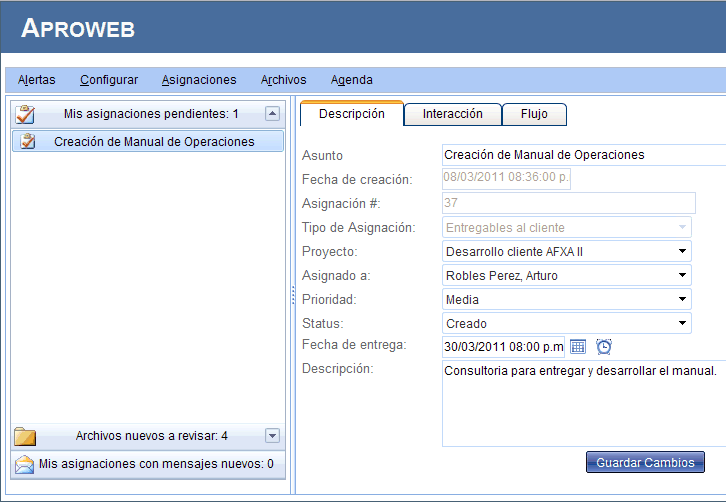Image resolution: width=726 pixels, height=502 pixels.
Task: Open the clock time picker for Fecha de entrega
Action: [604, 346]
